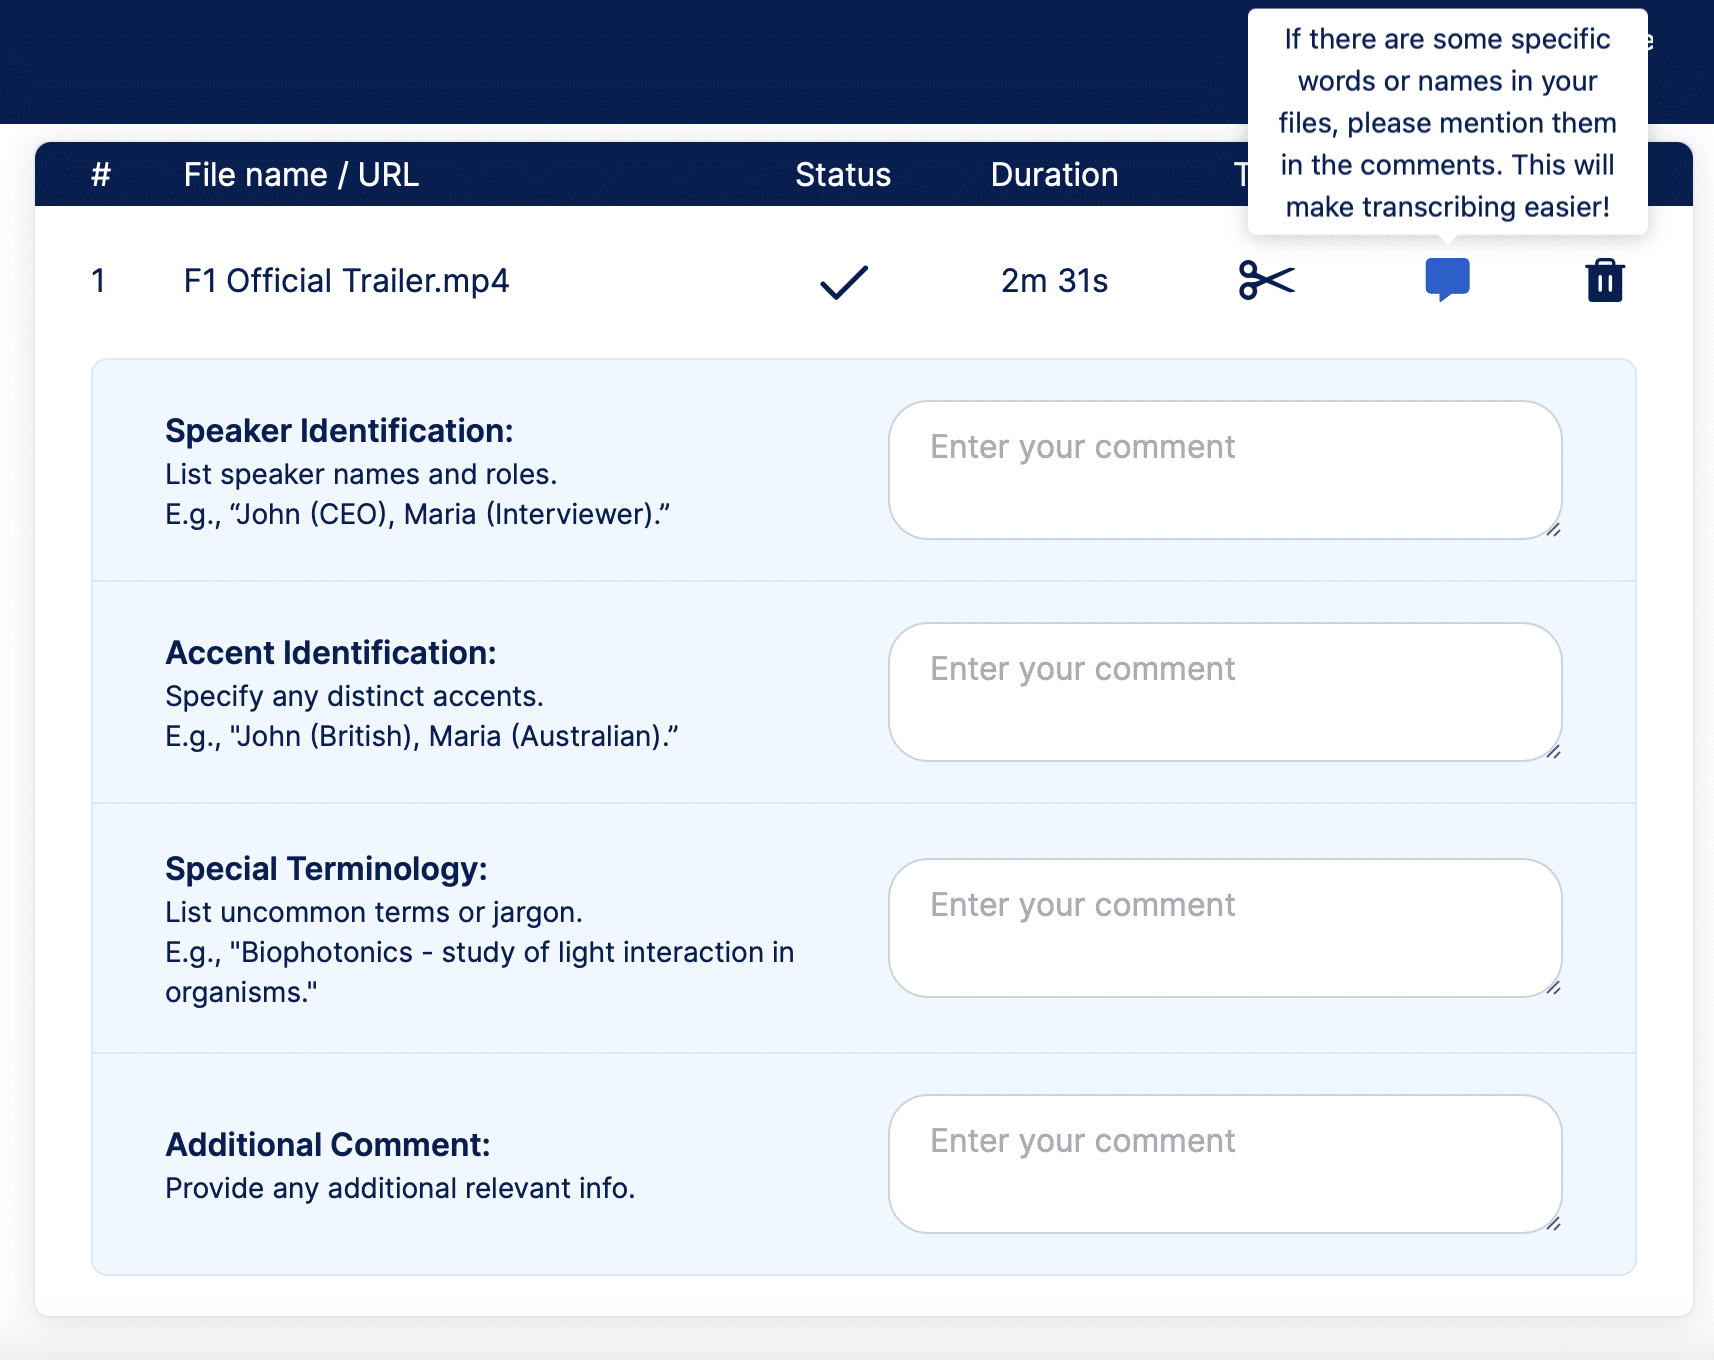Click the status checkmark for the uploaded file
This screenshot has width=1714, height=1360.
tap(842, 281)
